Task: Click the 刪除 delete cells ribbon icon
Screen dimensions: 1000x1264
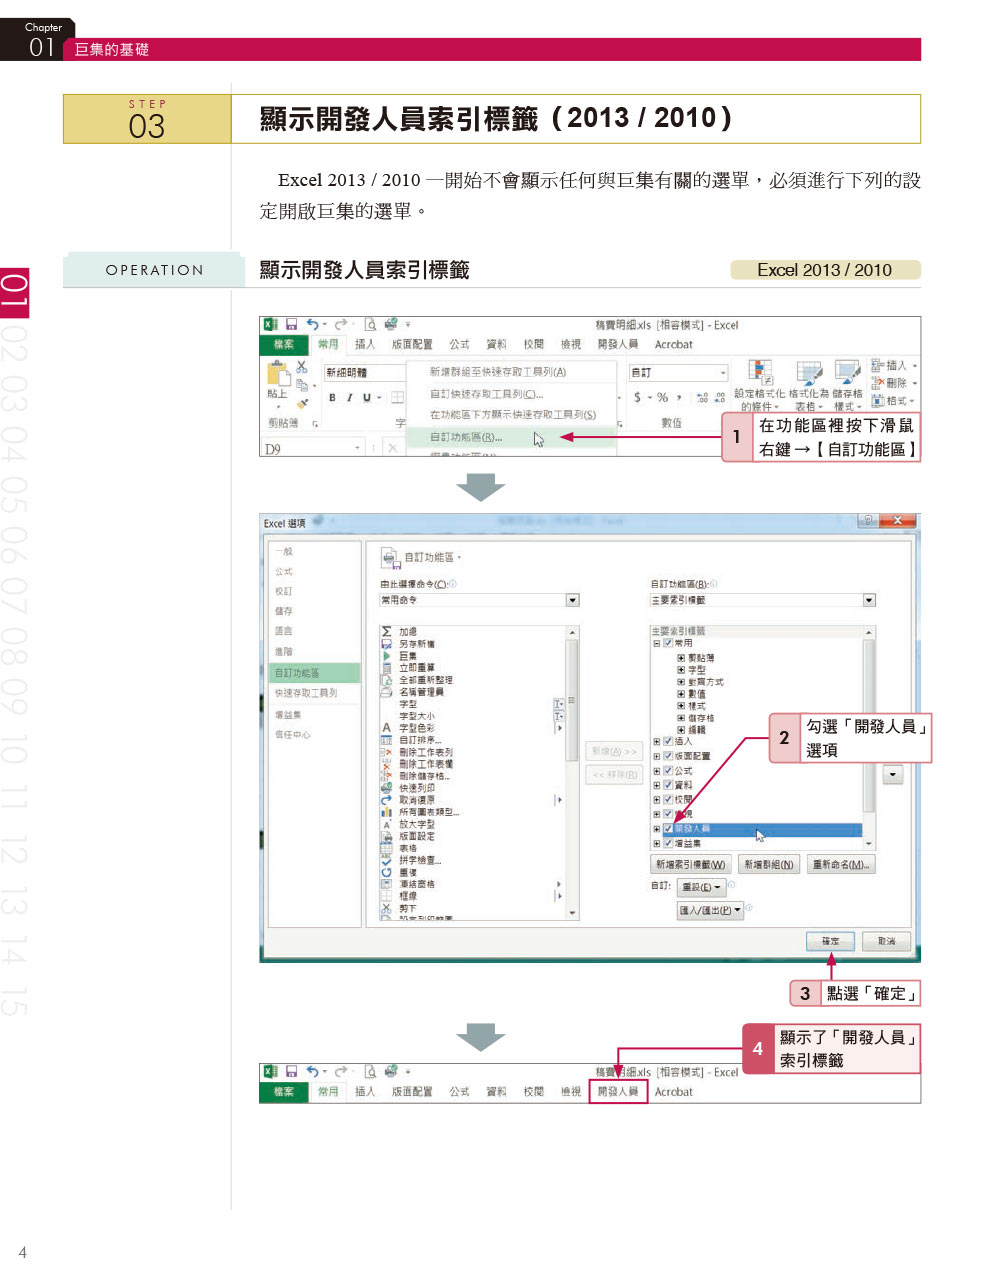Action: (892, 383)
